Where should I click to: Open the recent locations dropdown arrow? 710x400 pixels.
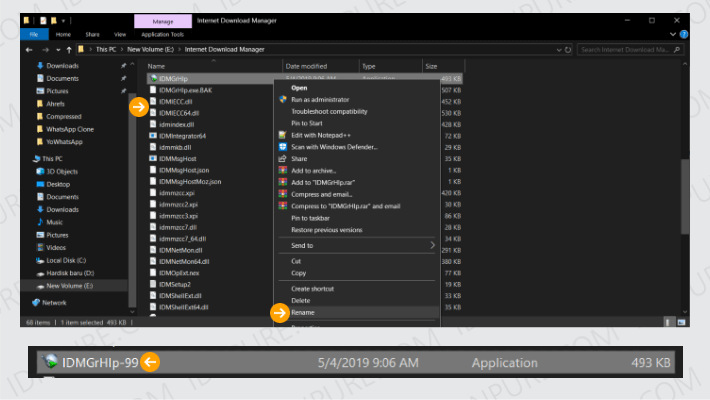tap(58, 50)
